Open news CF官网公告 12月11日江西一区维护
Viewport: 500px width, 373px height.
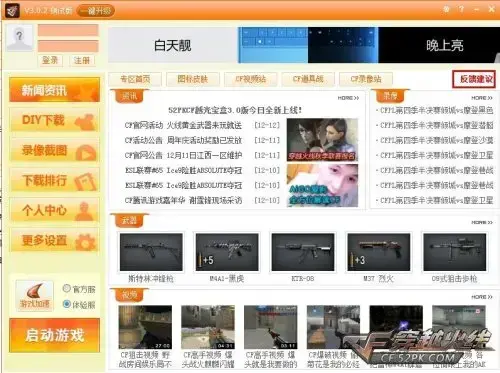[183, 155]
